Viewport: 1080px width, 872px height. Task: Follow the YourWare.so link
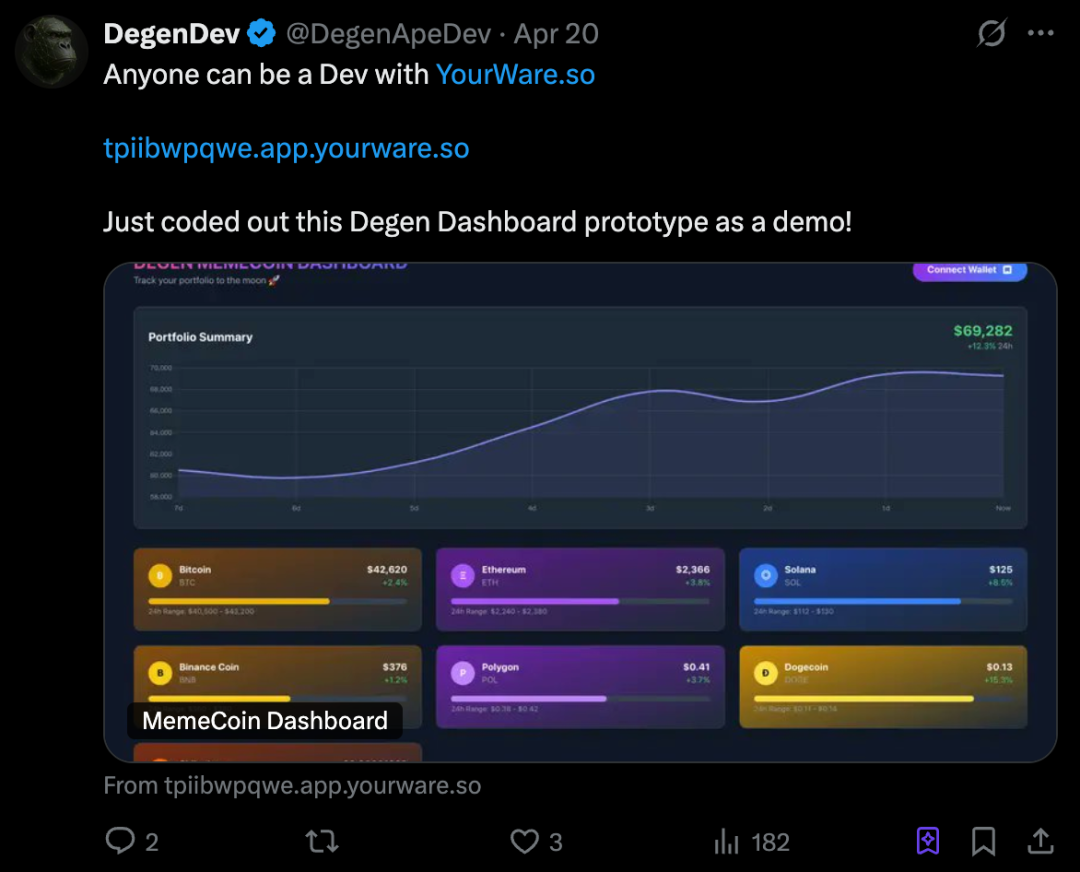click(515, 74)
